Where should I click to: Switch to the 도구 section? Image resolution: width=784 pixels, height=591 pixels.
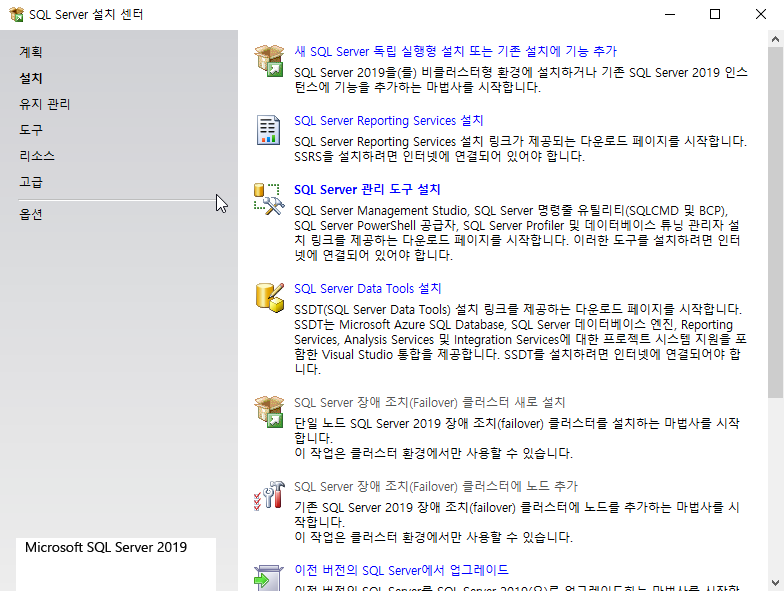[x=31, y=130]
